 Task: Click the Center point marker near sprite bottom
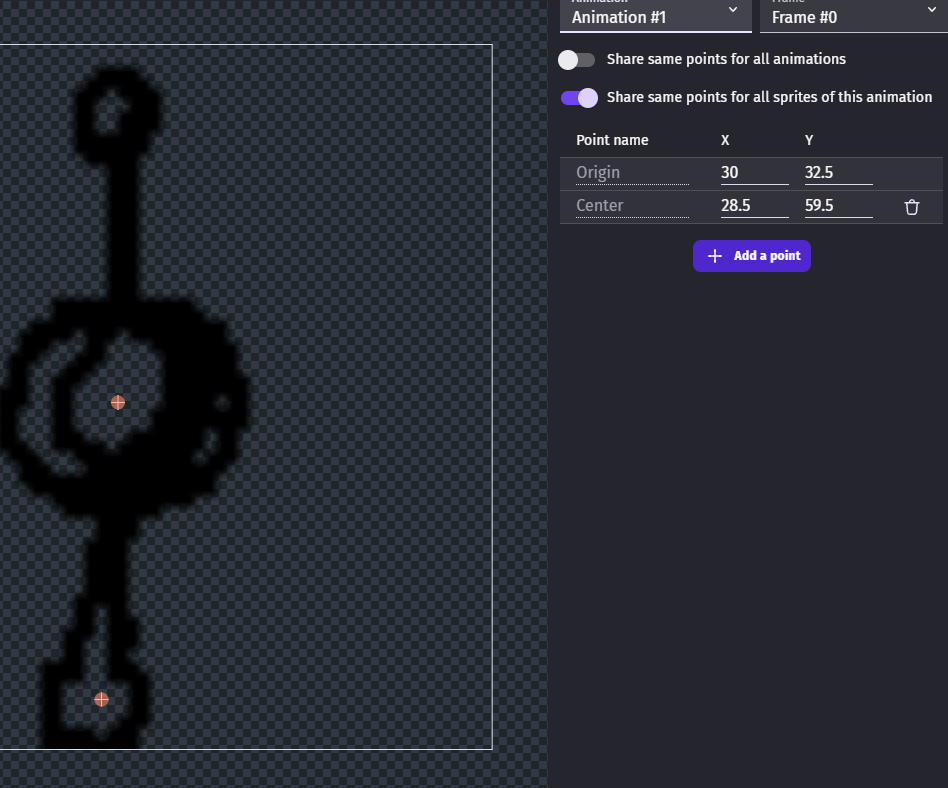tap(101, 699)
